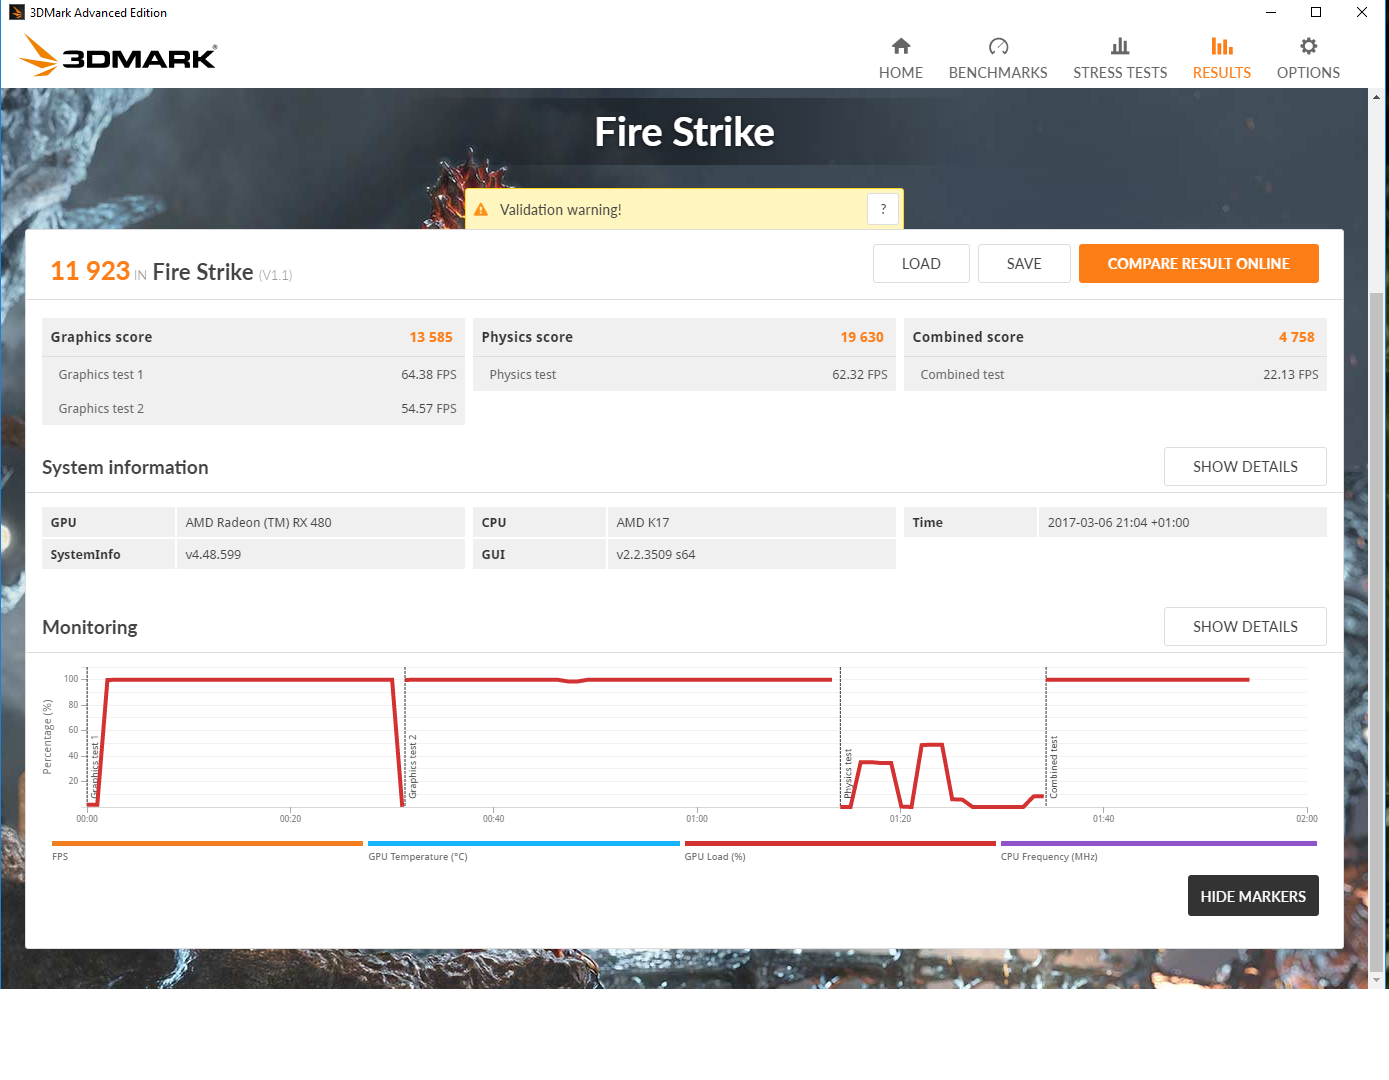The width and height of the screenshot is (1389, 1080).
Task: Click the HIDE MARKERS button
Action: (1253, 896)
